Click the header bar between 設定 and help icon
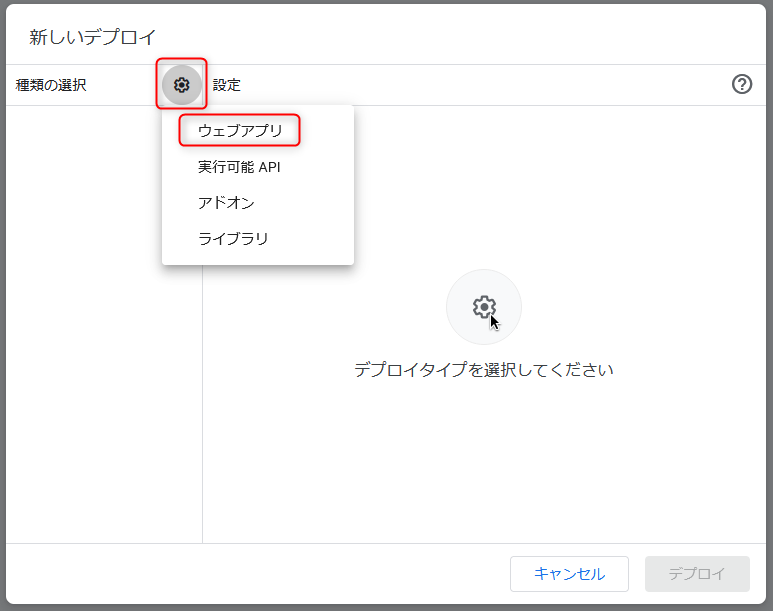This screenshot has height=611, width=773. coord(480,85)
